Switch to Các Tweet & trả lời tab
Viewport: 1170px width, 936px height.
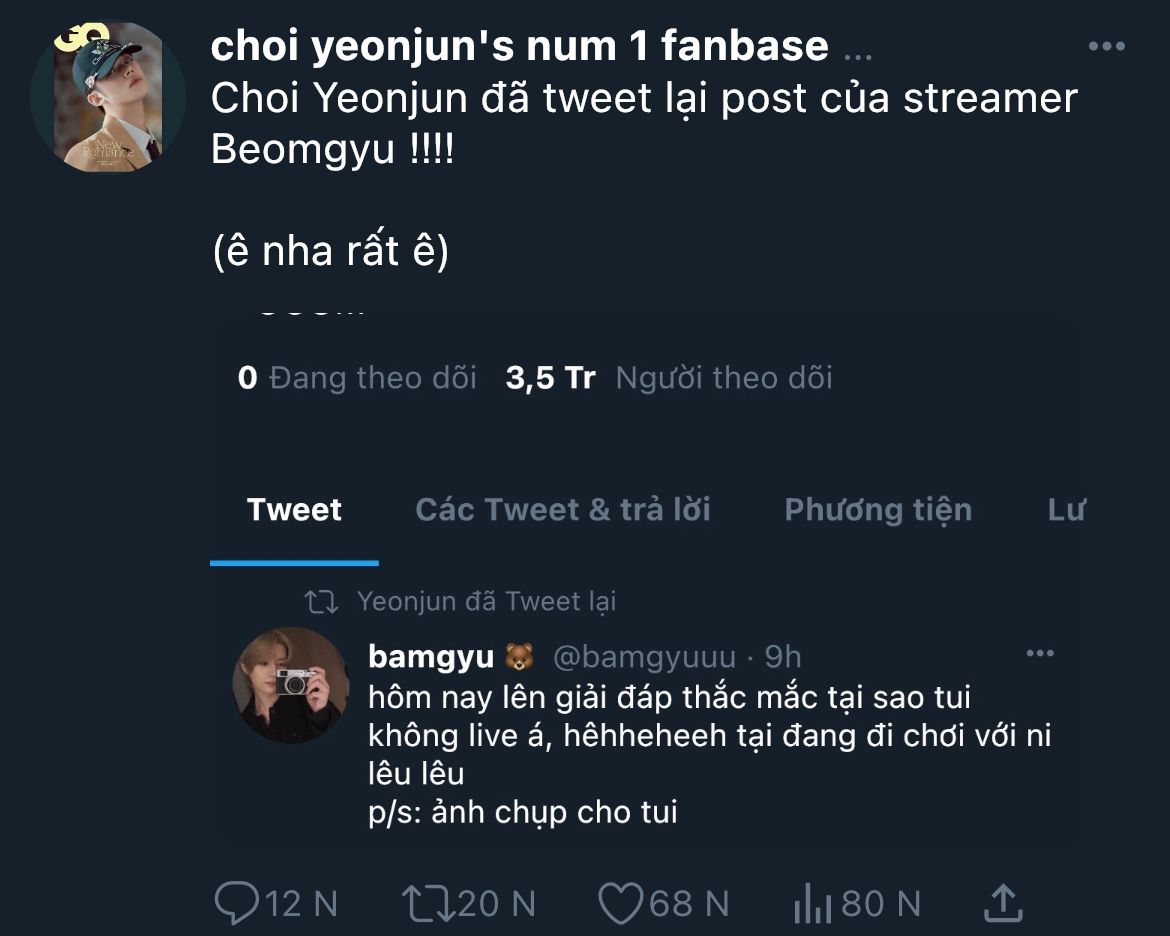coord(562,510)
